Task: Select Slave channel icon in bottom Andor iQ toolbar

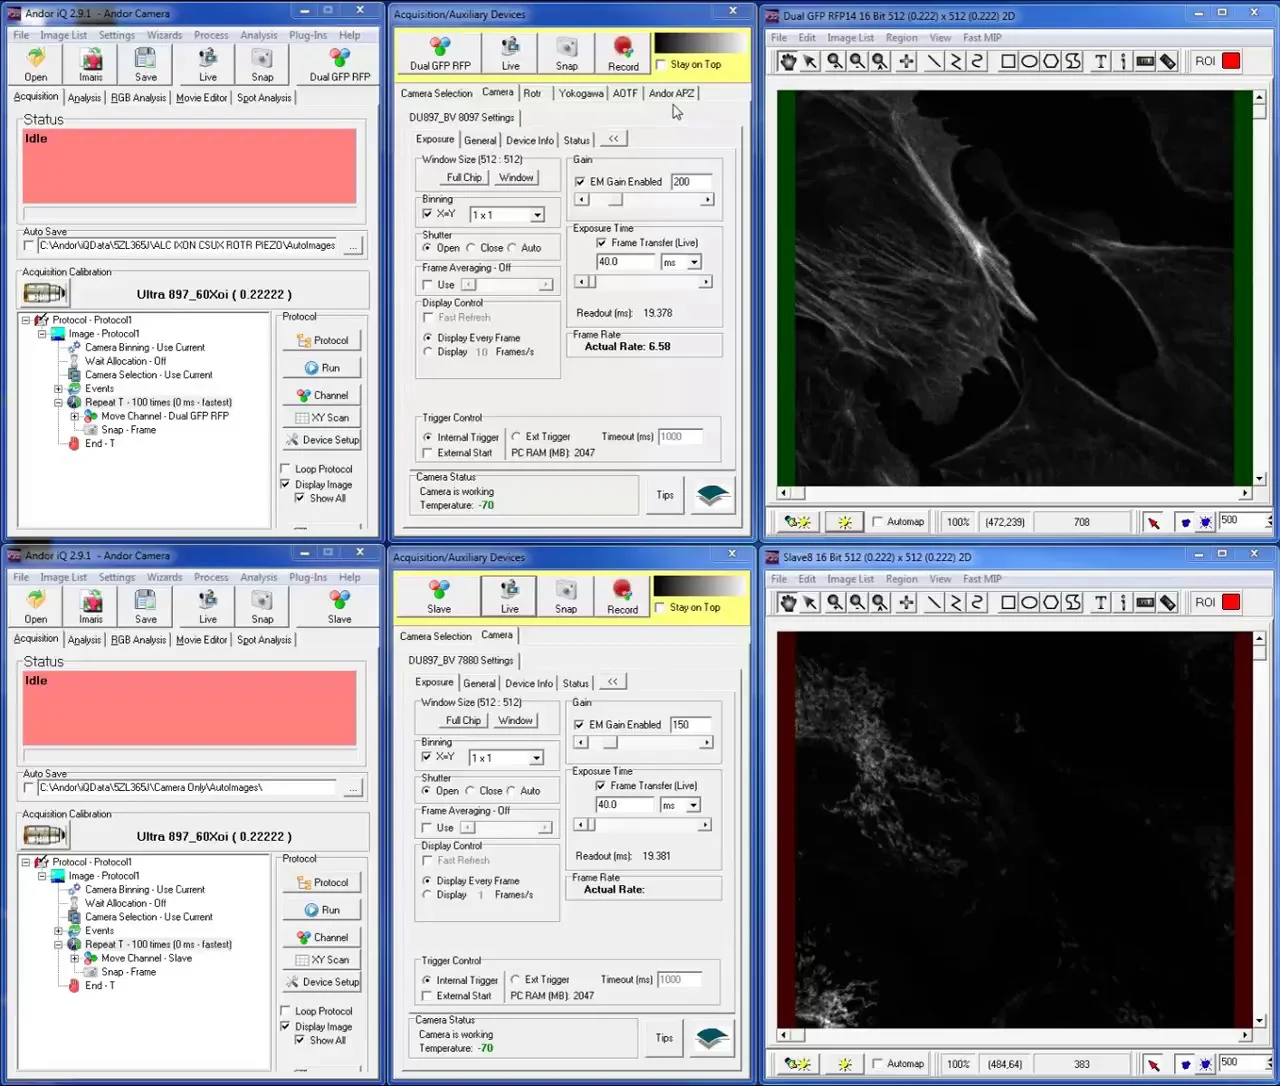Action: tap(340, 606)
